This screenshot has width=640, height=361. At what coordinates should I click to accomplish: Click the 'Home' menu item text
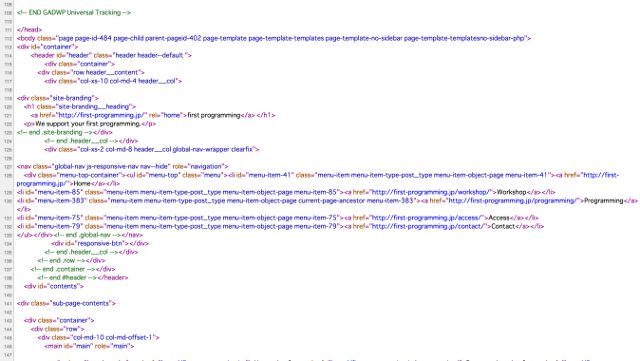pos(82,184)
